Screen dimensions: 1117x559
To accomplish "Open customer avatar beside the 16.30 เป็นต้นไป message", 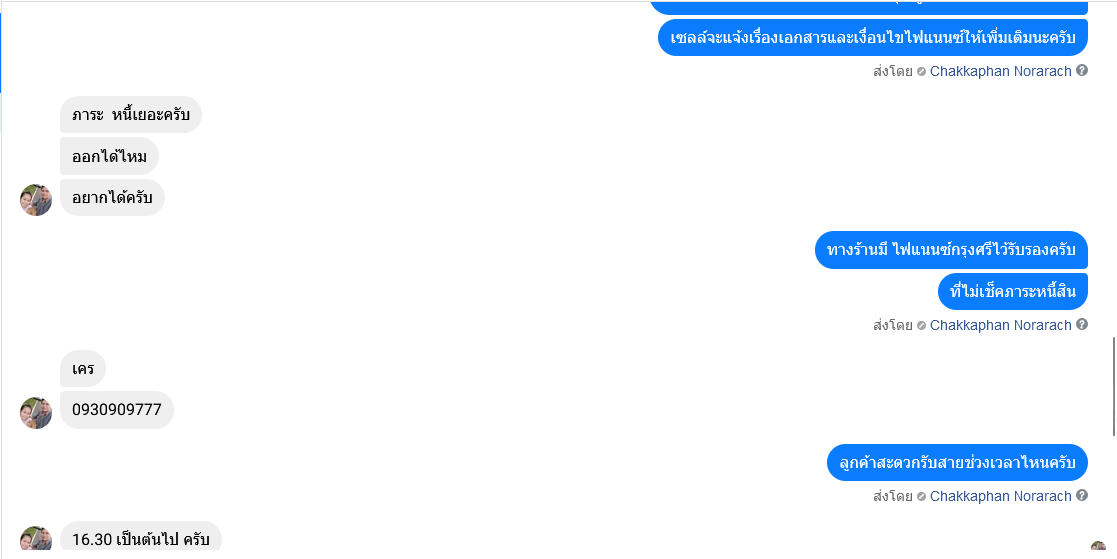I will (36, 540).
